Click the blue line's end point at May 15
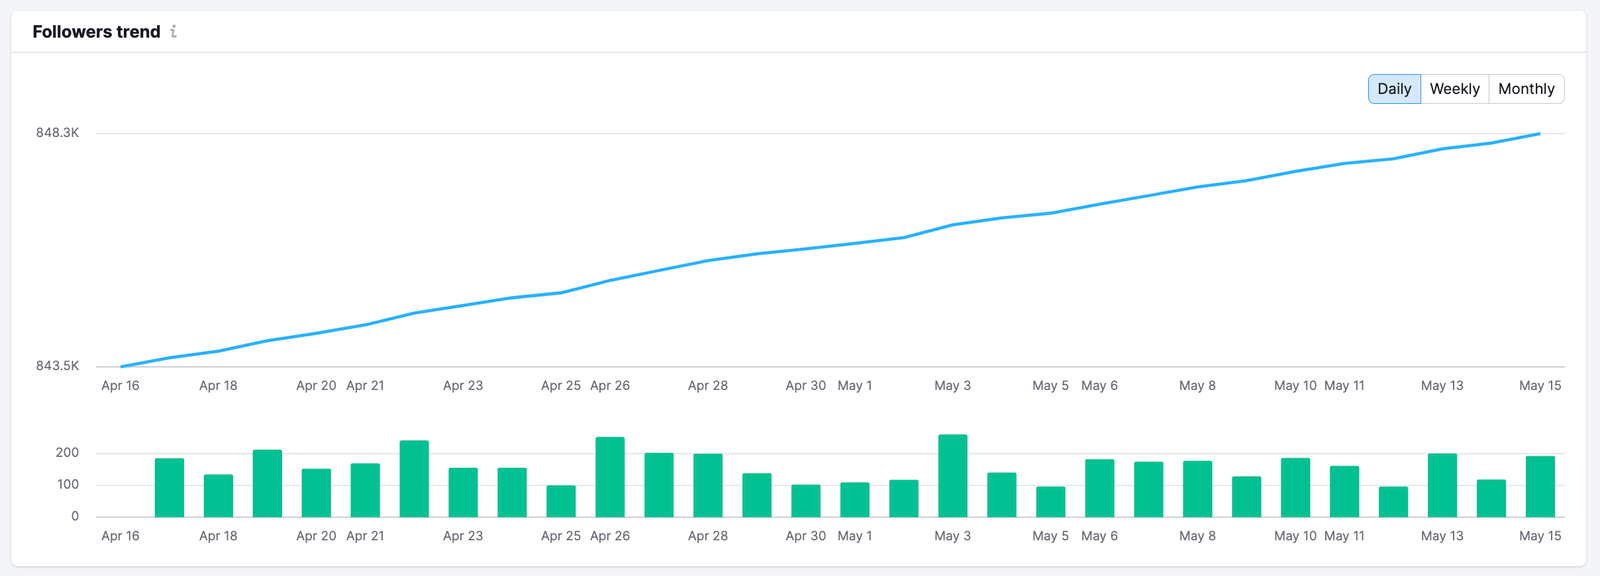 point(1540,133)
